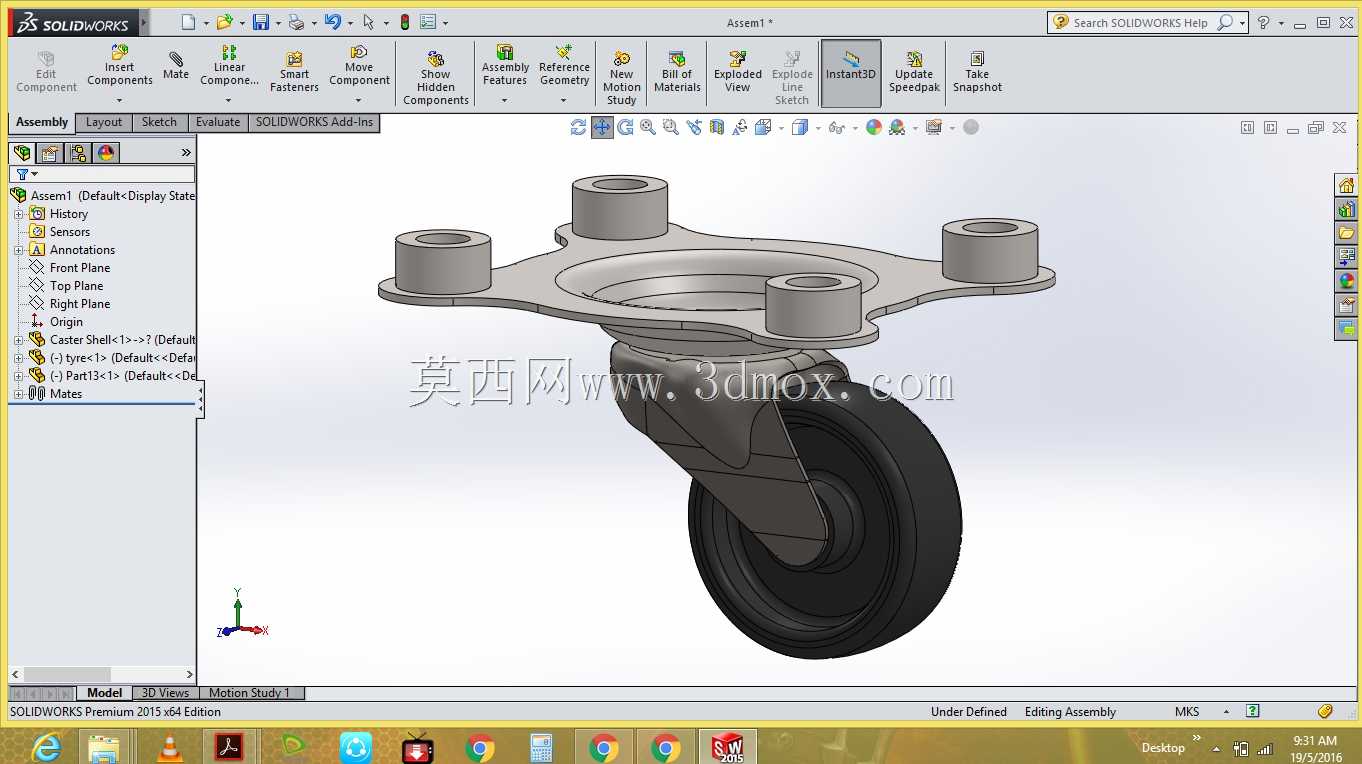
Task: Click the Insert Components tool
Action: (x=120, y=66)
